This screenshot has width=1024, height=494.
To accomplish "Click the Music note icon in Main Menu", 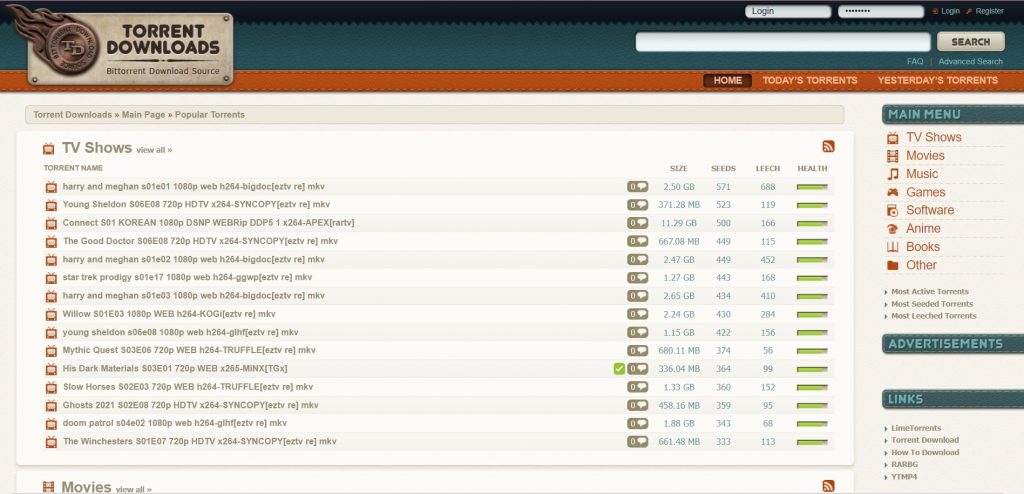I will [x=892, y=174].
